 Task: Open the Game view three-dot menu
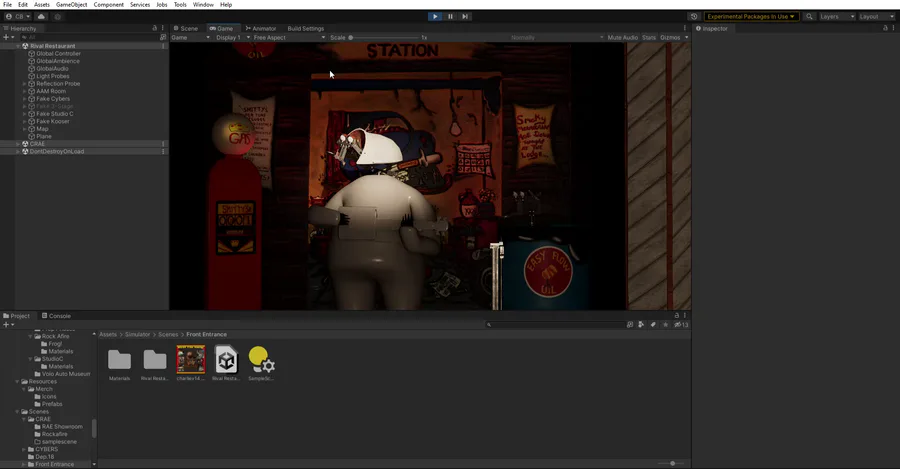click(685, 28)
